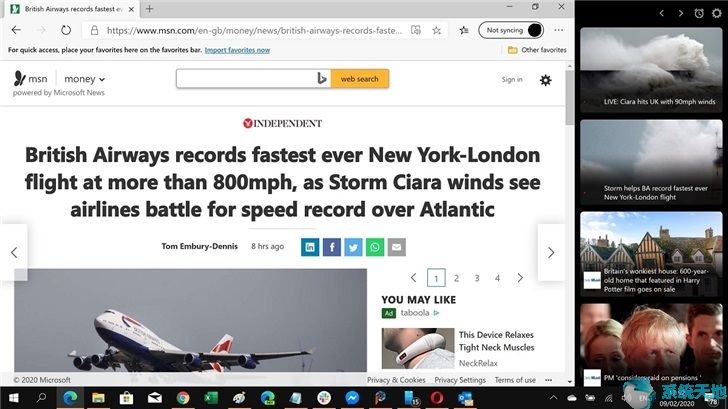728x409 pixels.
Task: Share article by email icon
Action: coord(396,247)
